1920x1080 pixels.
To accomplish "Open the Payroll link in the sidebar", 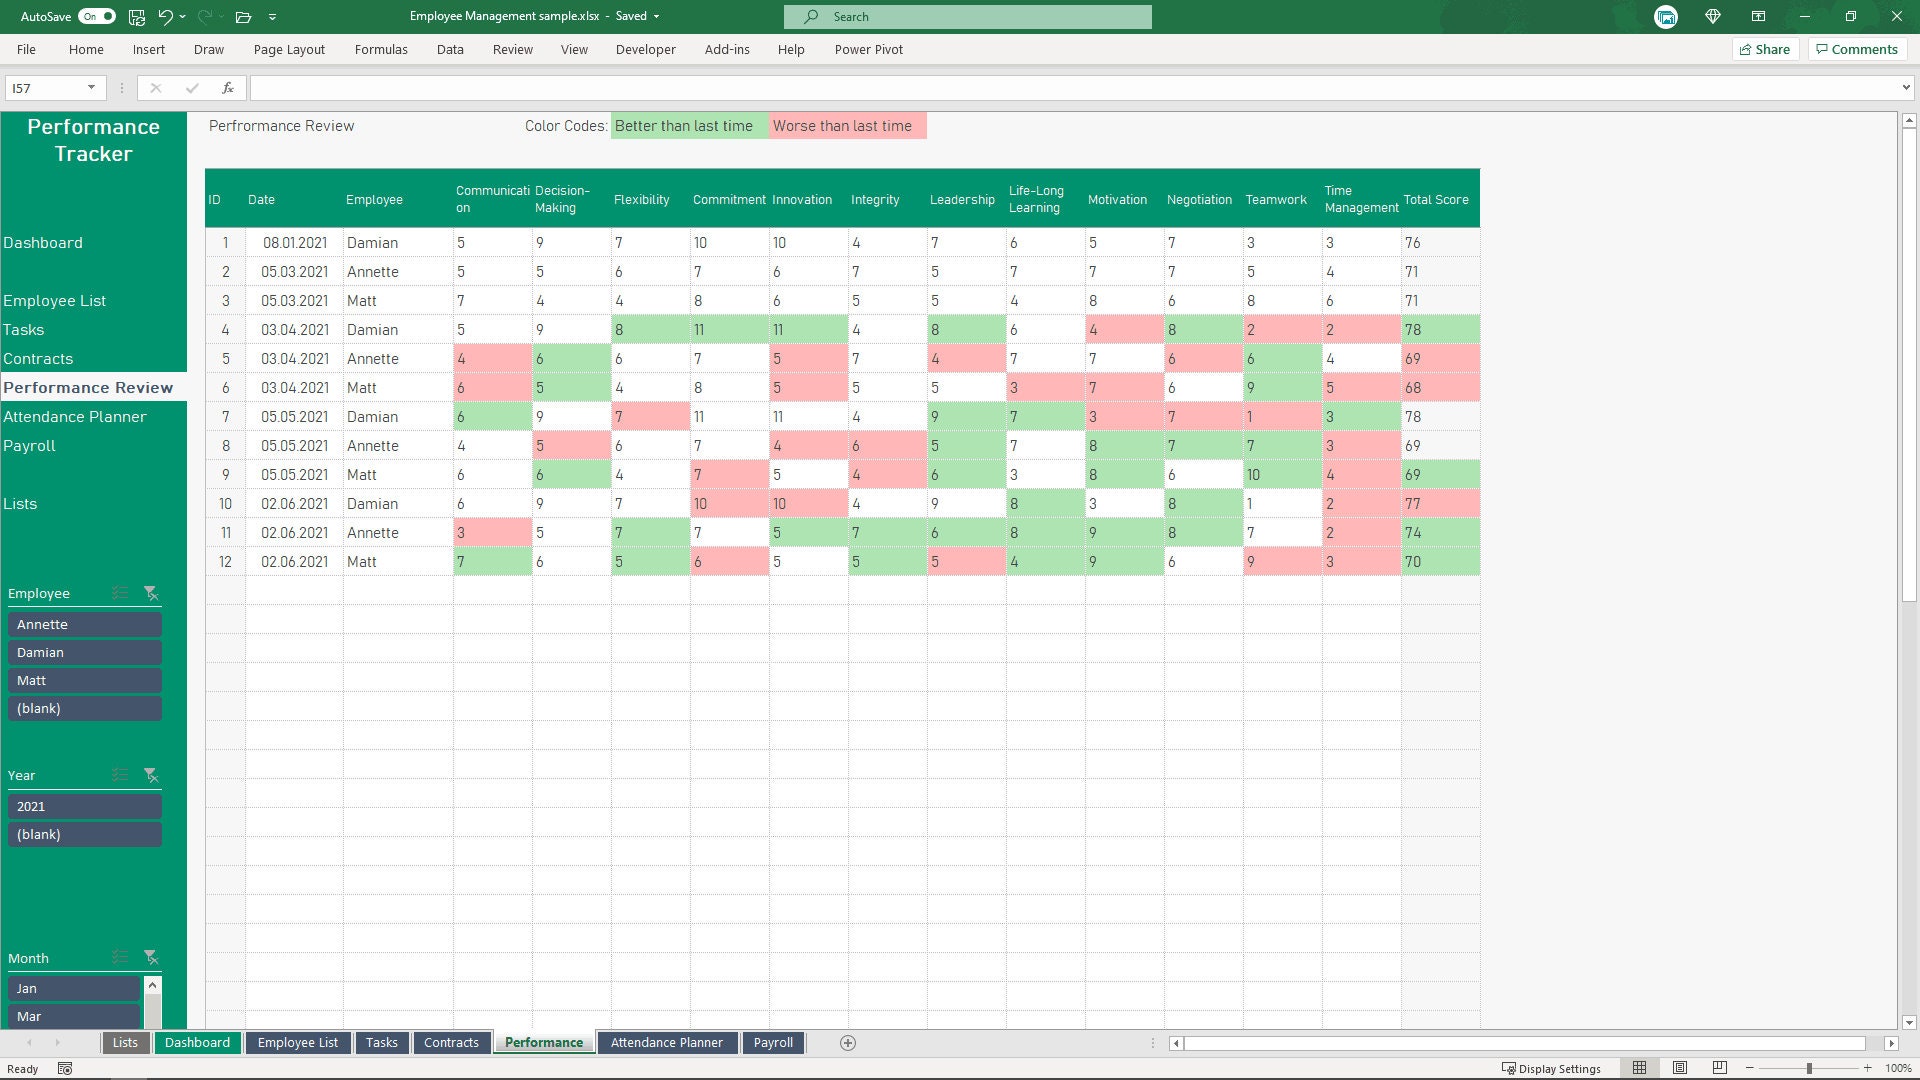I will coord(29,445).
